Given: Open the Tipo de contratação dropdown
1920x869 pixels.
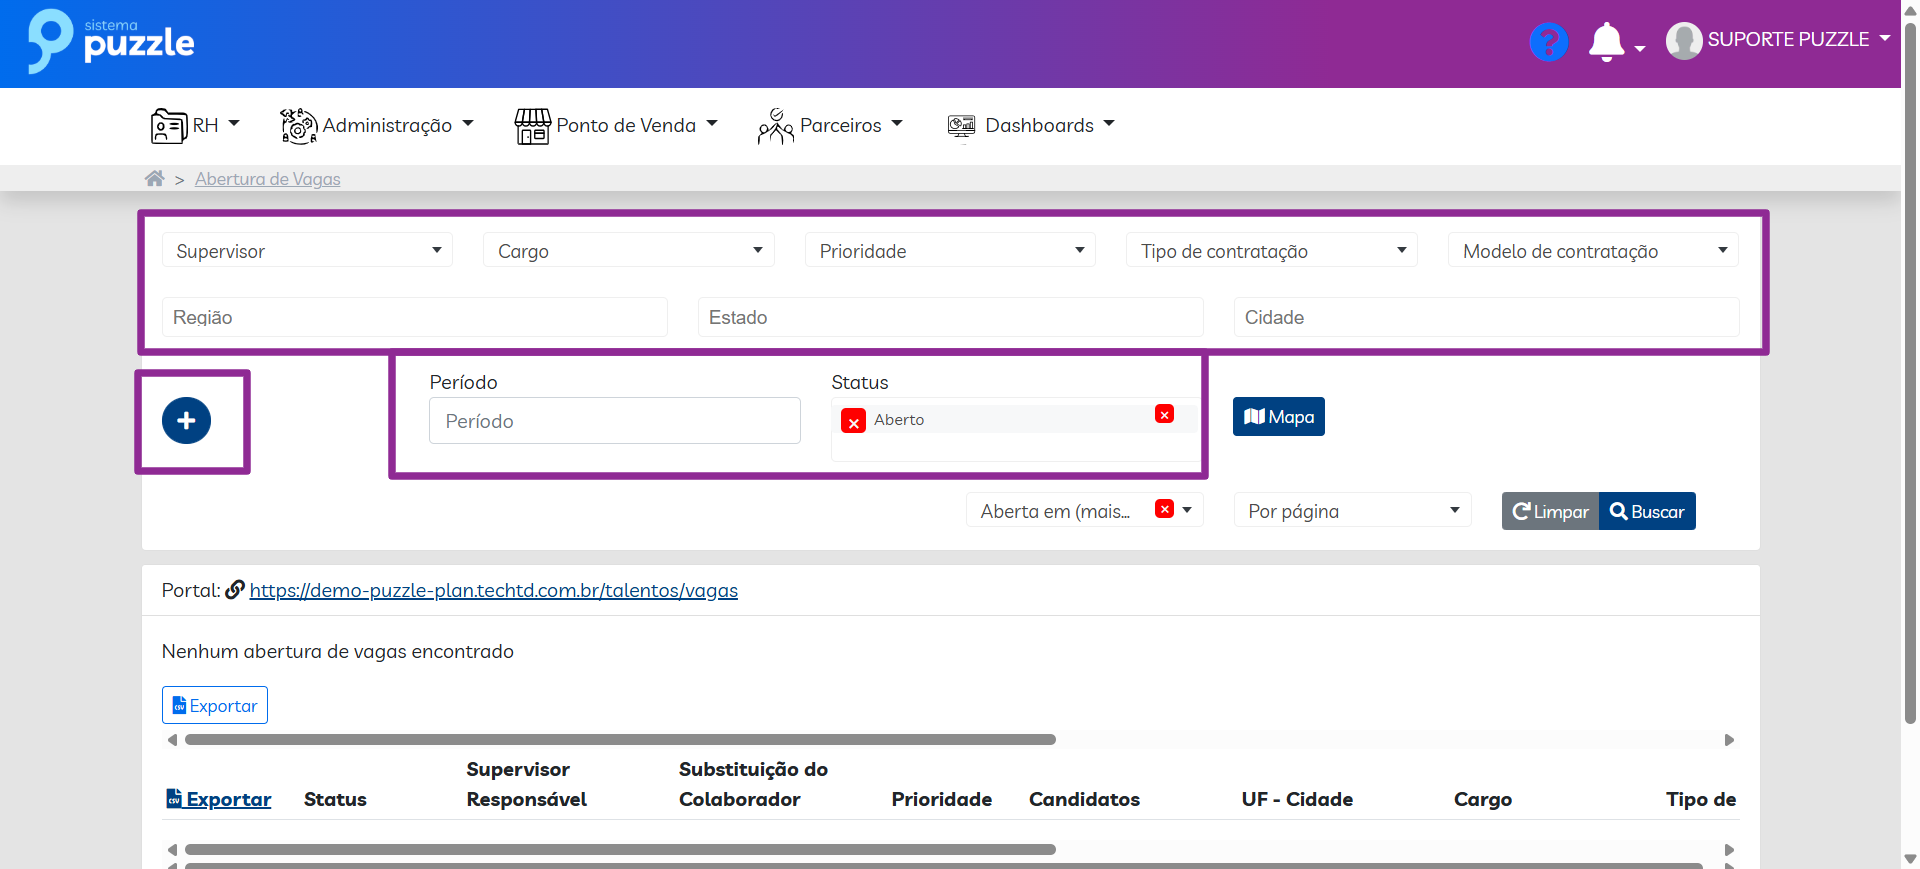Looking at the screenshot, I should pyautogui.click(x=1271, y=251).
